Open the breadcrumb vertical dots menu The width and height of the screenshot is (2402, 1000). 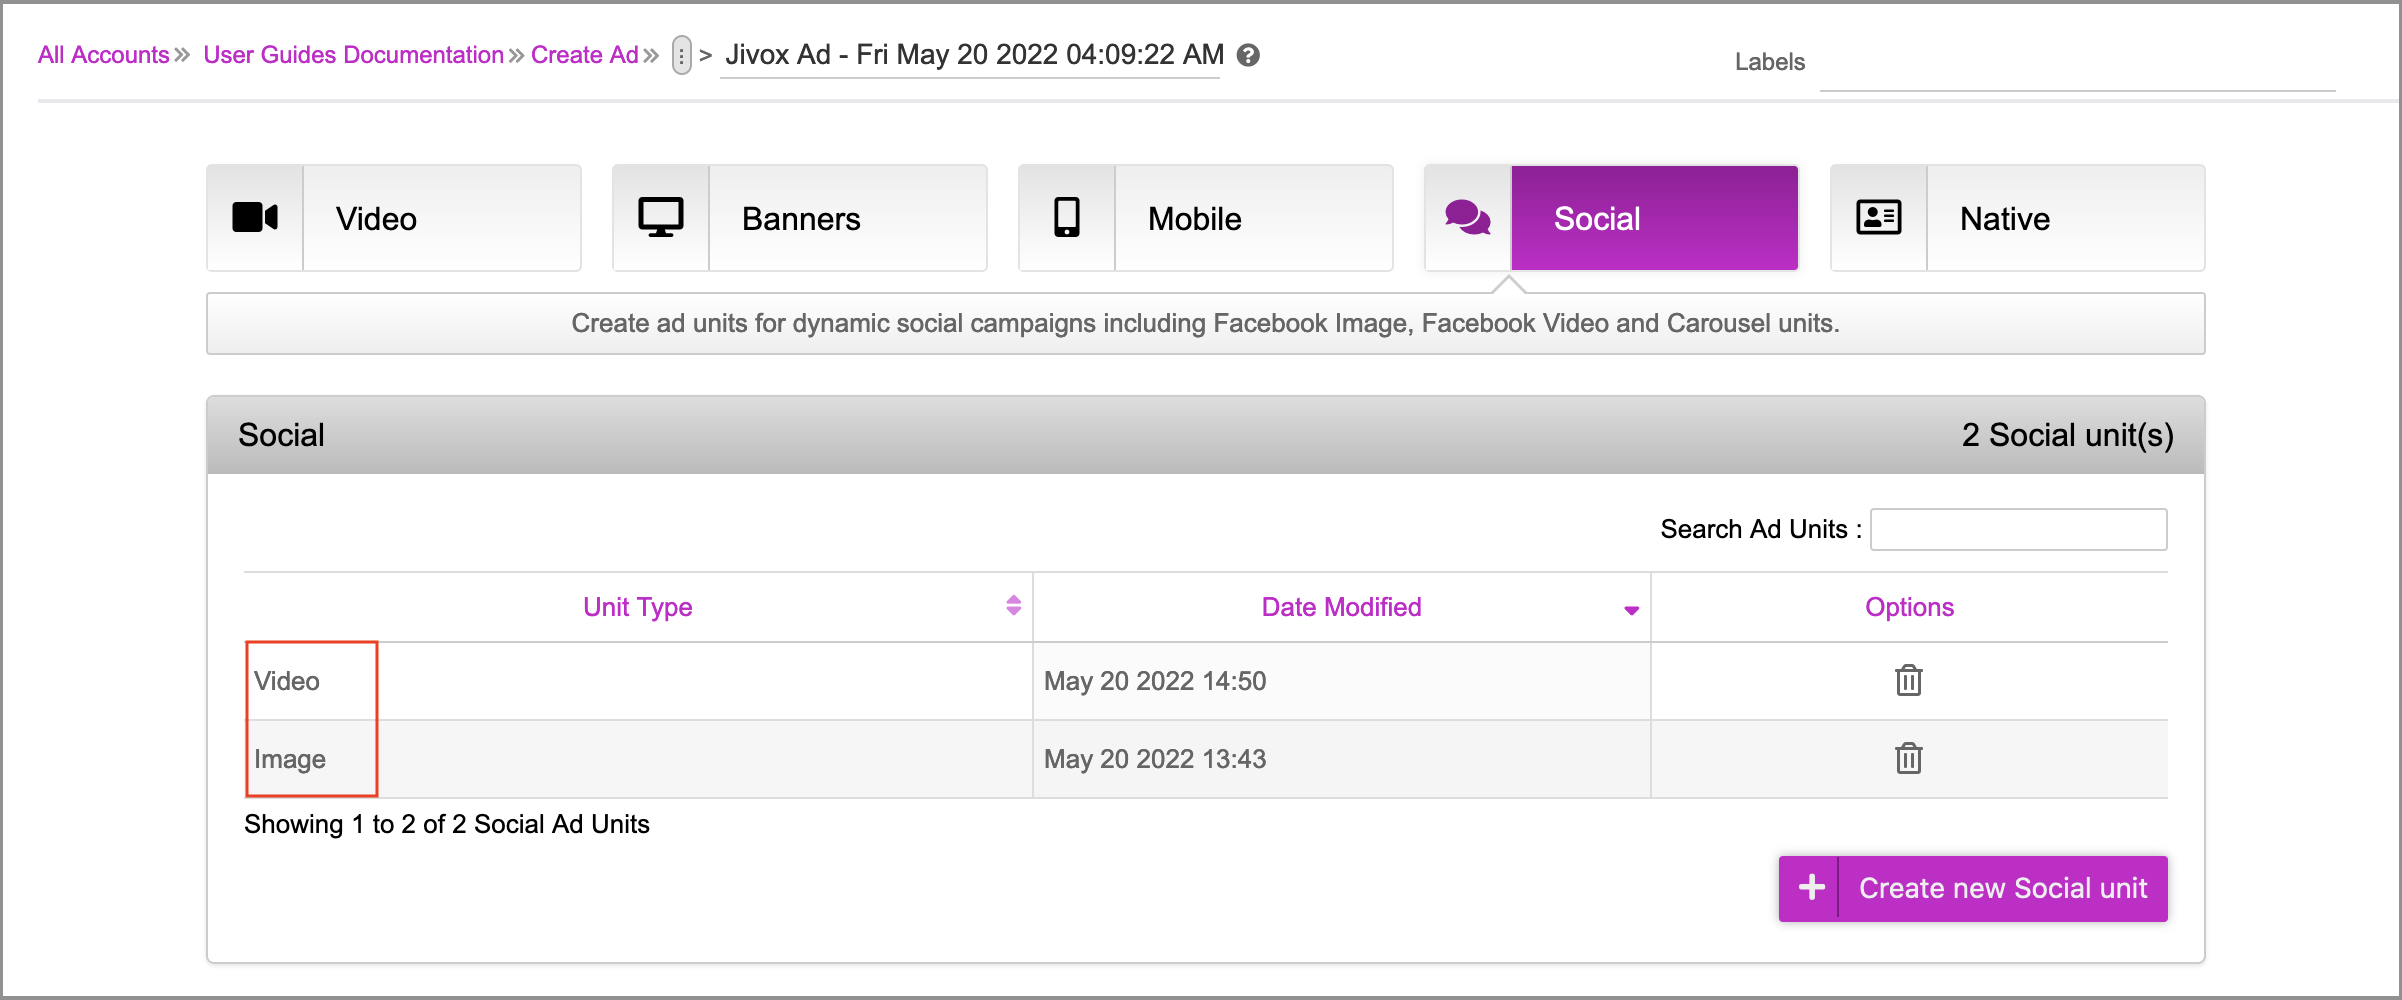coord(681,56)
